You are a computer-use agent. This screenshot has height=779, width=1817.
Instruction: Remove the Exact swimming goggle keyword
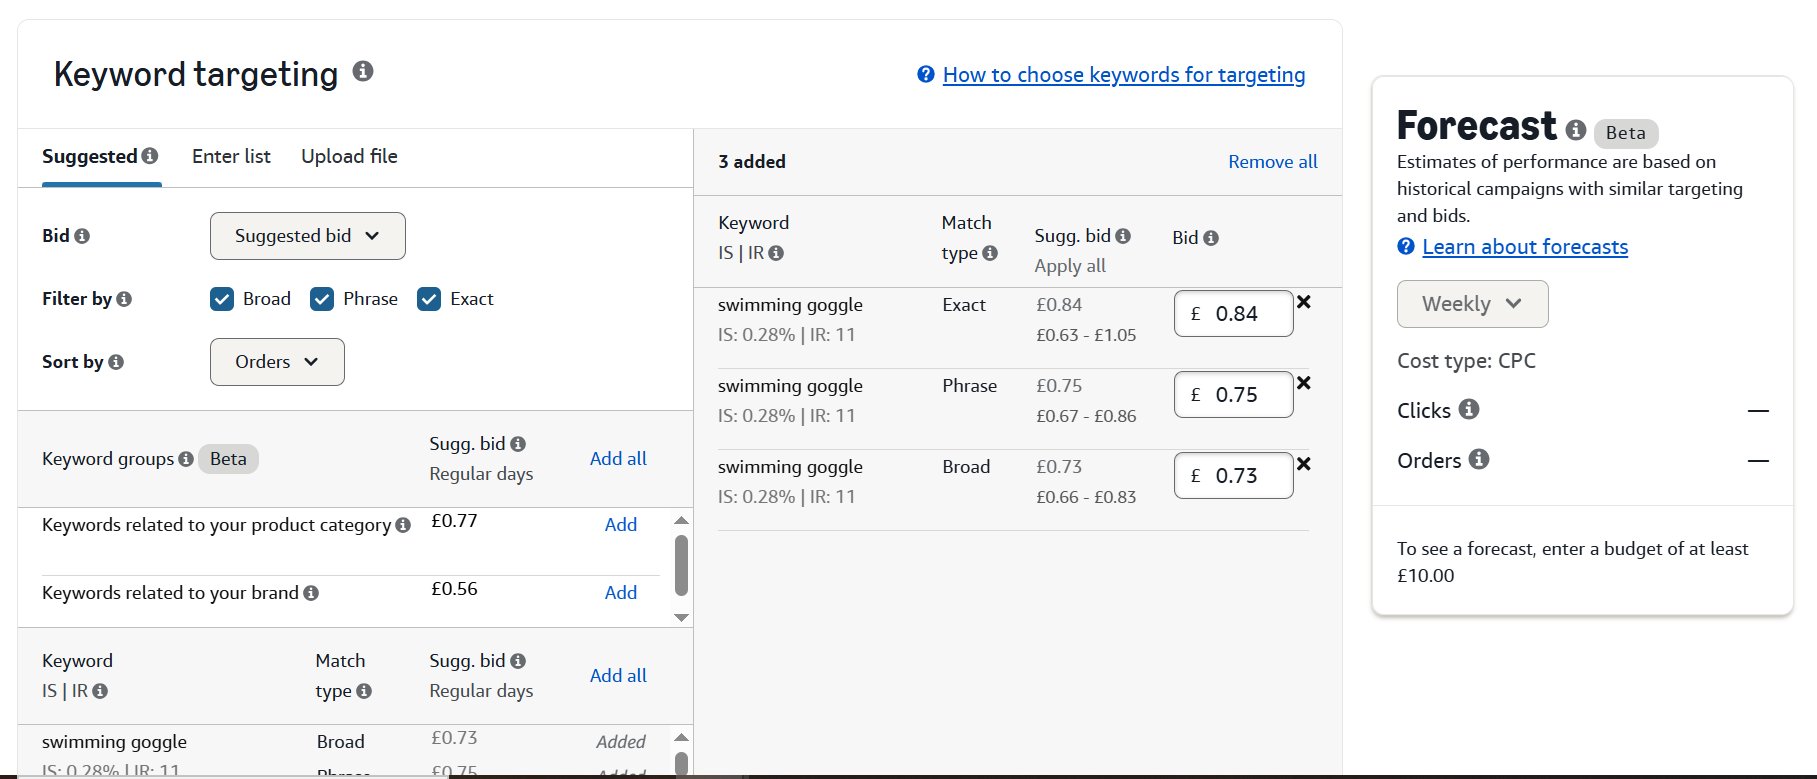point(1303,302)
